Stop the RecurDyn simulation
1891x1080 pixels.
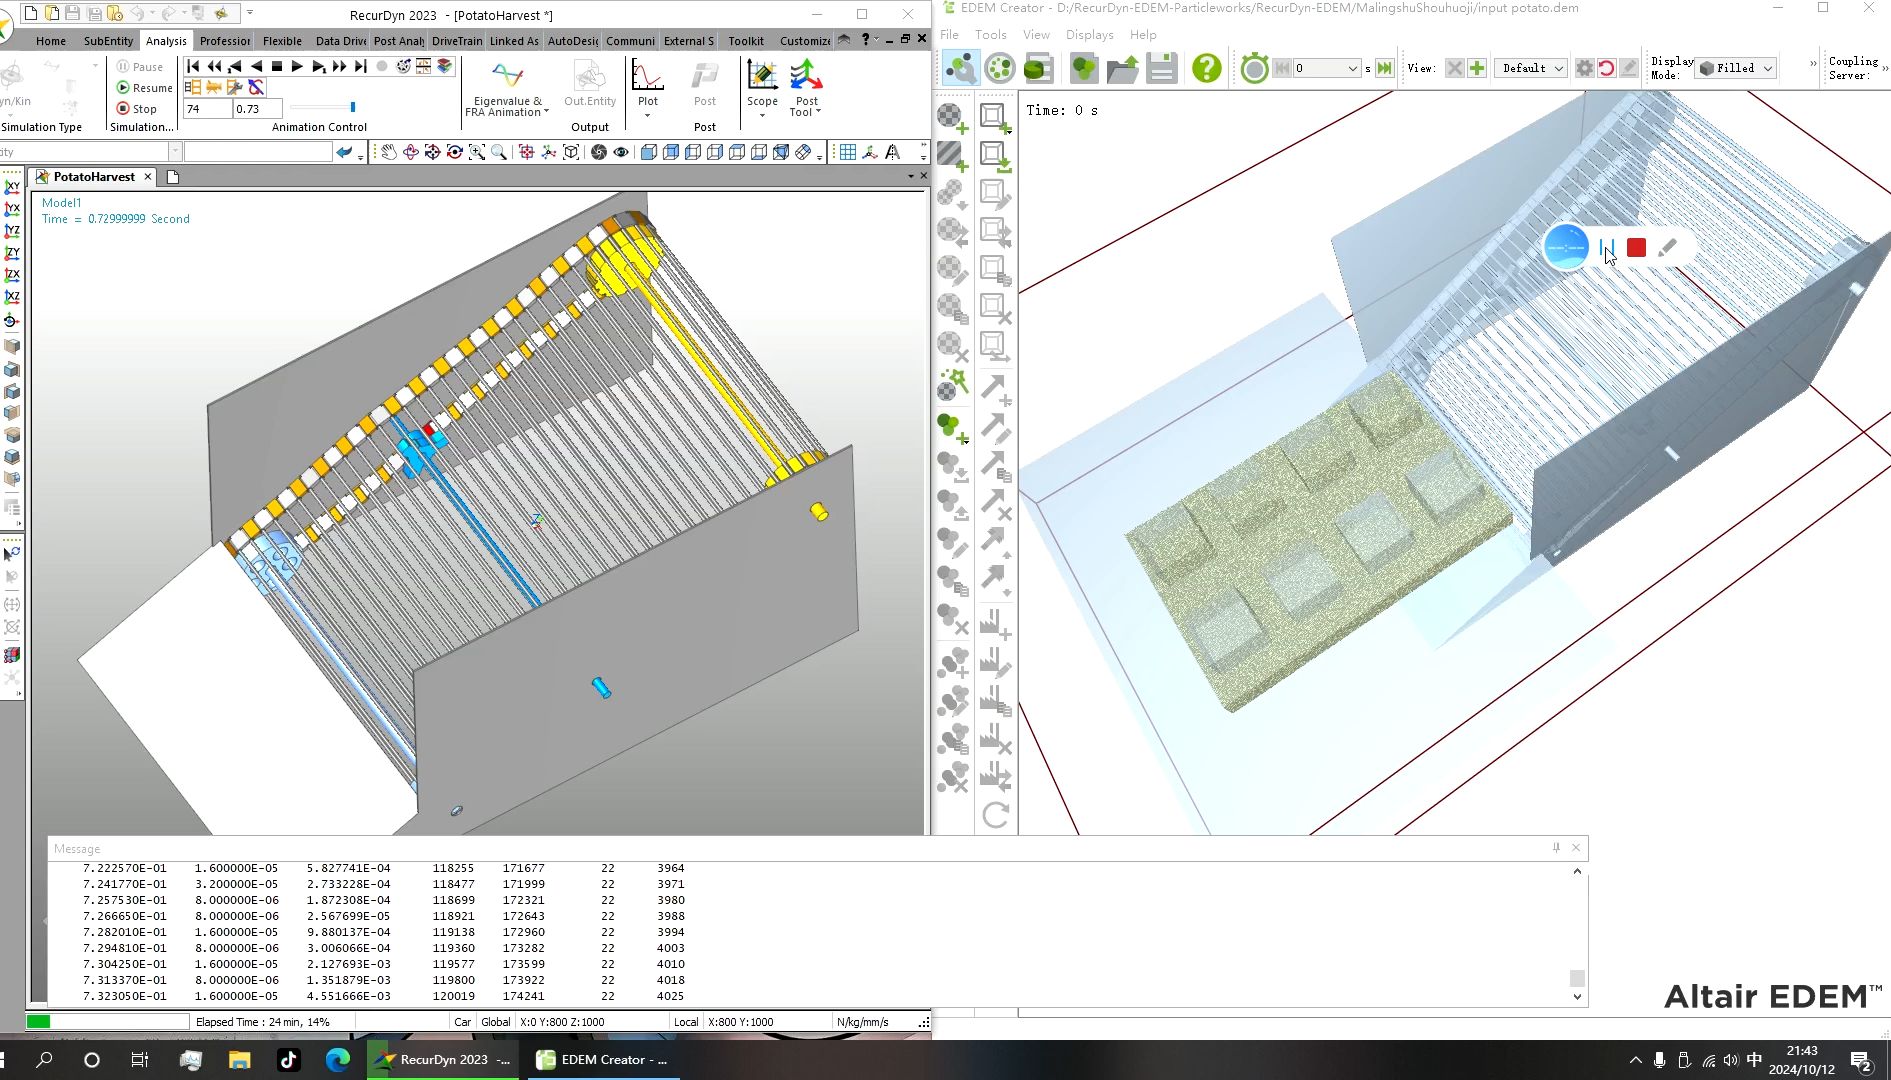pyautogui.click(x=137, y=109)
